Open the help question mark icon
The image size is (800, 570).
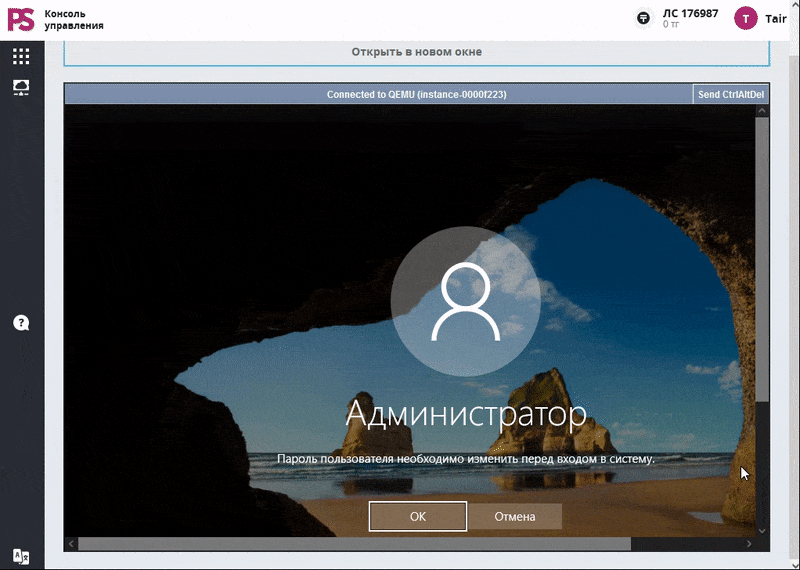click(x=21, y=323)
